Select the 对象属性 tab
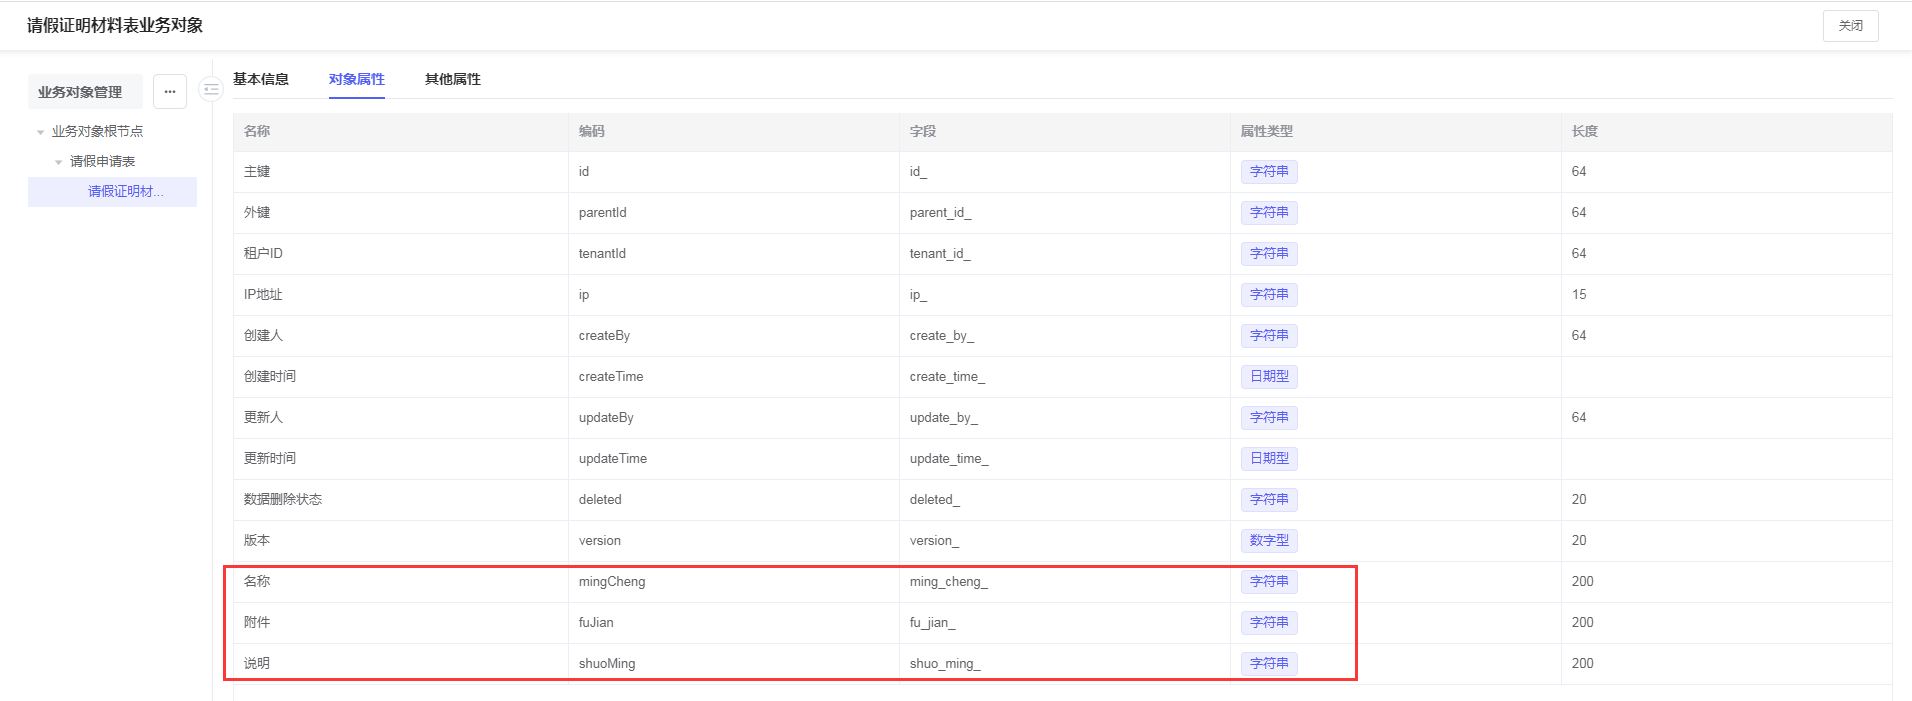Screen dimensions: 1912x701 pyautogui.click(x=357, y=79)
